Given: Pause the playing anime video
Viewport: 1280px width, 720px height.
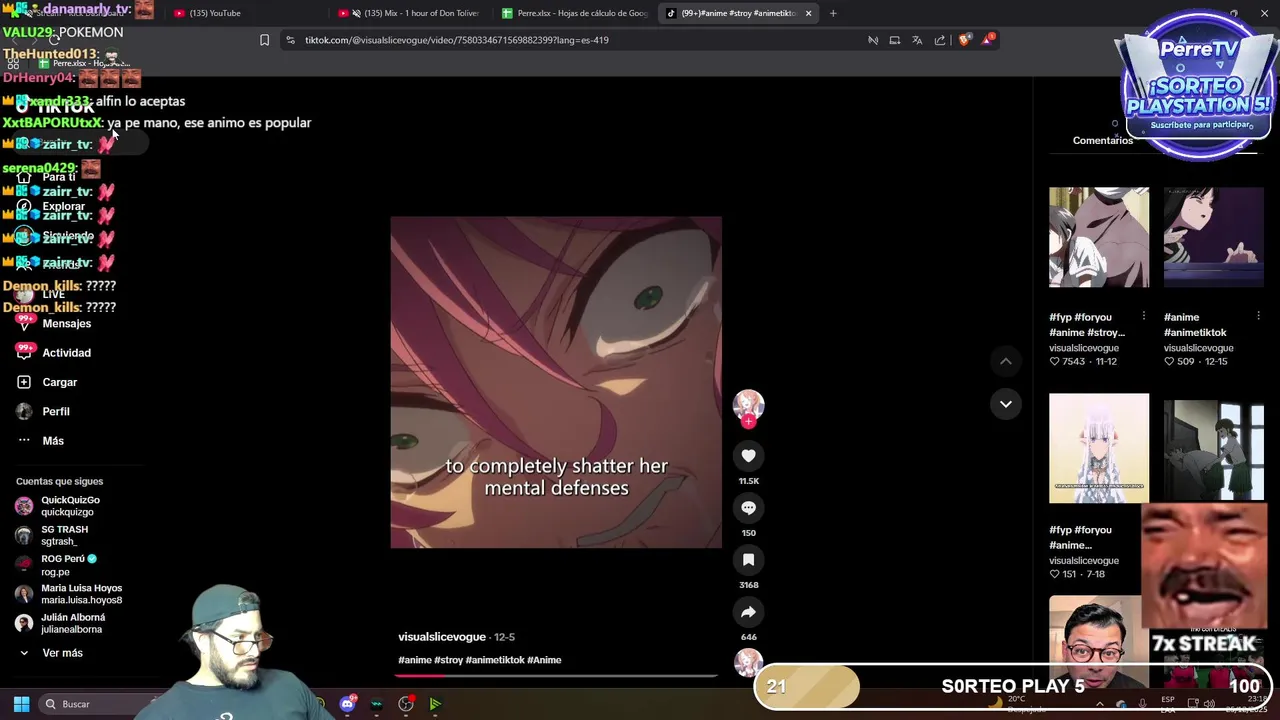Looking at the screenshot, I should (x=556, y=382).
